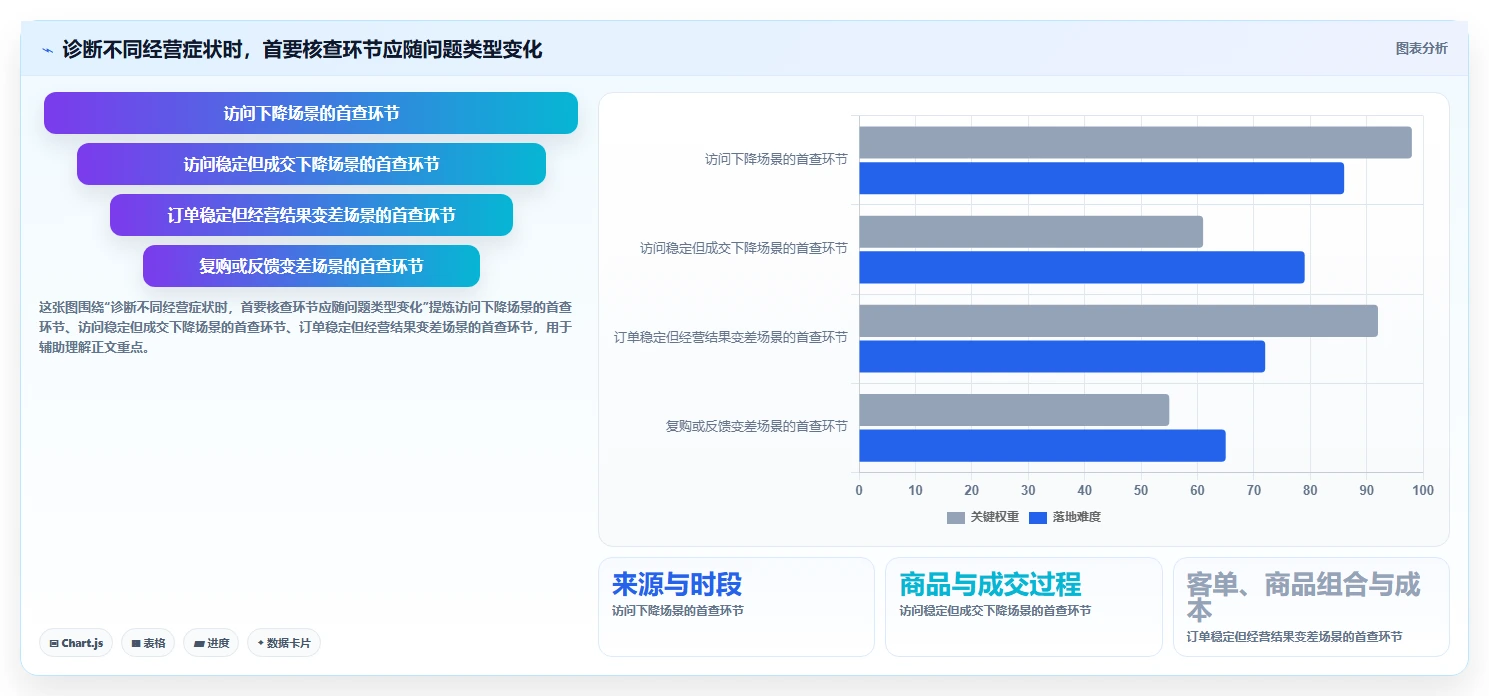
Task: Click blue 落地难度 bar for 复购或反馈变差场景
Action: point(1042,446)
